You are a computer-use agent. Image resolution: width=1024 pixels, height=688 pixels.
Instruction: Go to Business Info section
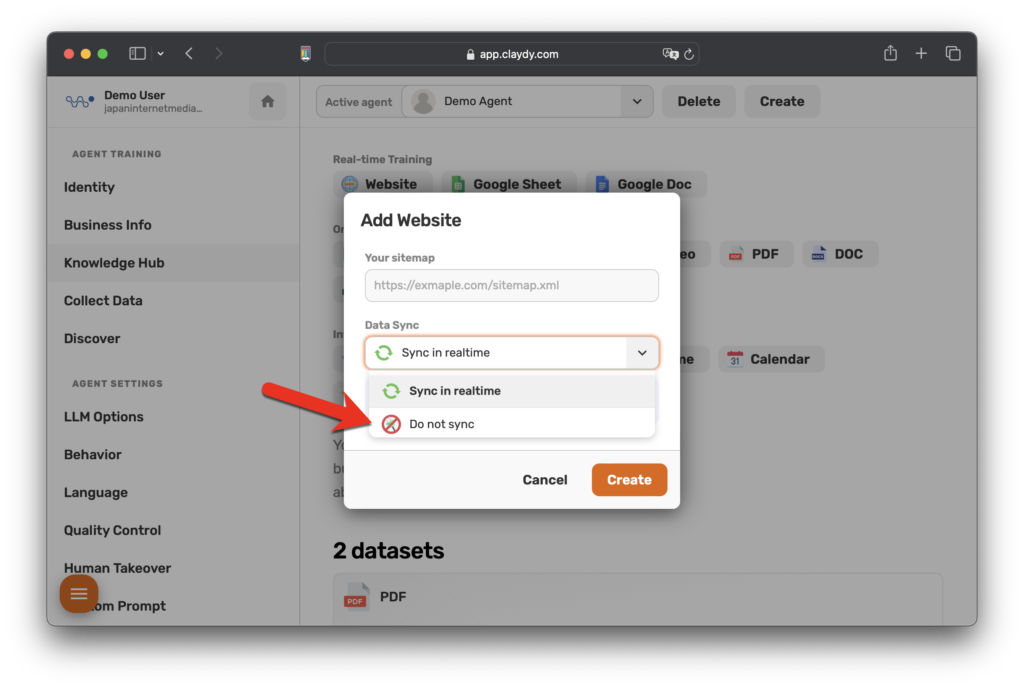click(x=108, y=225)
